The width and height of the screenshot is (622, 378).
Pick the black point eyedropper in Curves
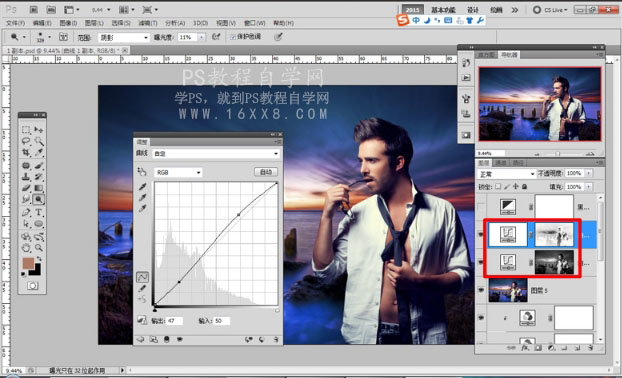tap(142, 186)
